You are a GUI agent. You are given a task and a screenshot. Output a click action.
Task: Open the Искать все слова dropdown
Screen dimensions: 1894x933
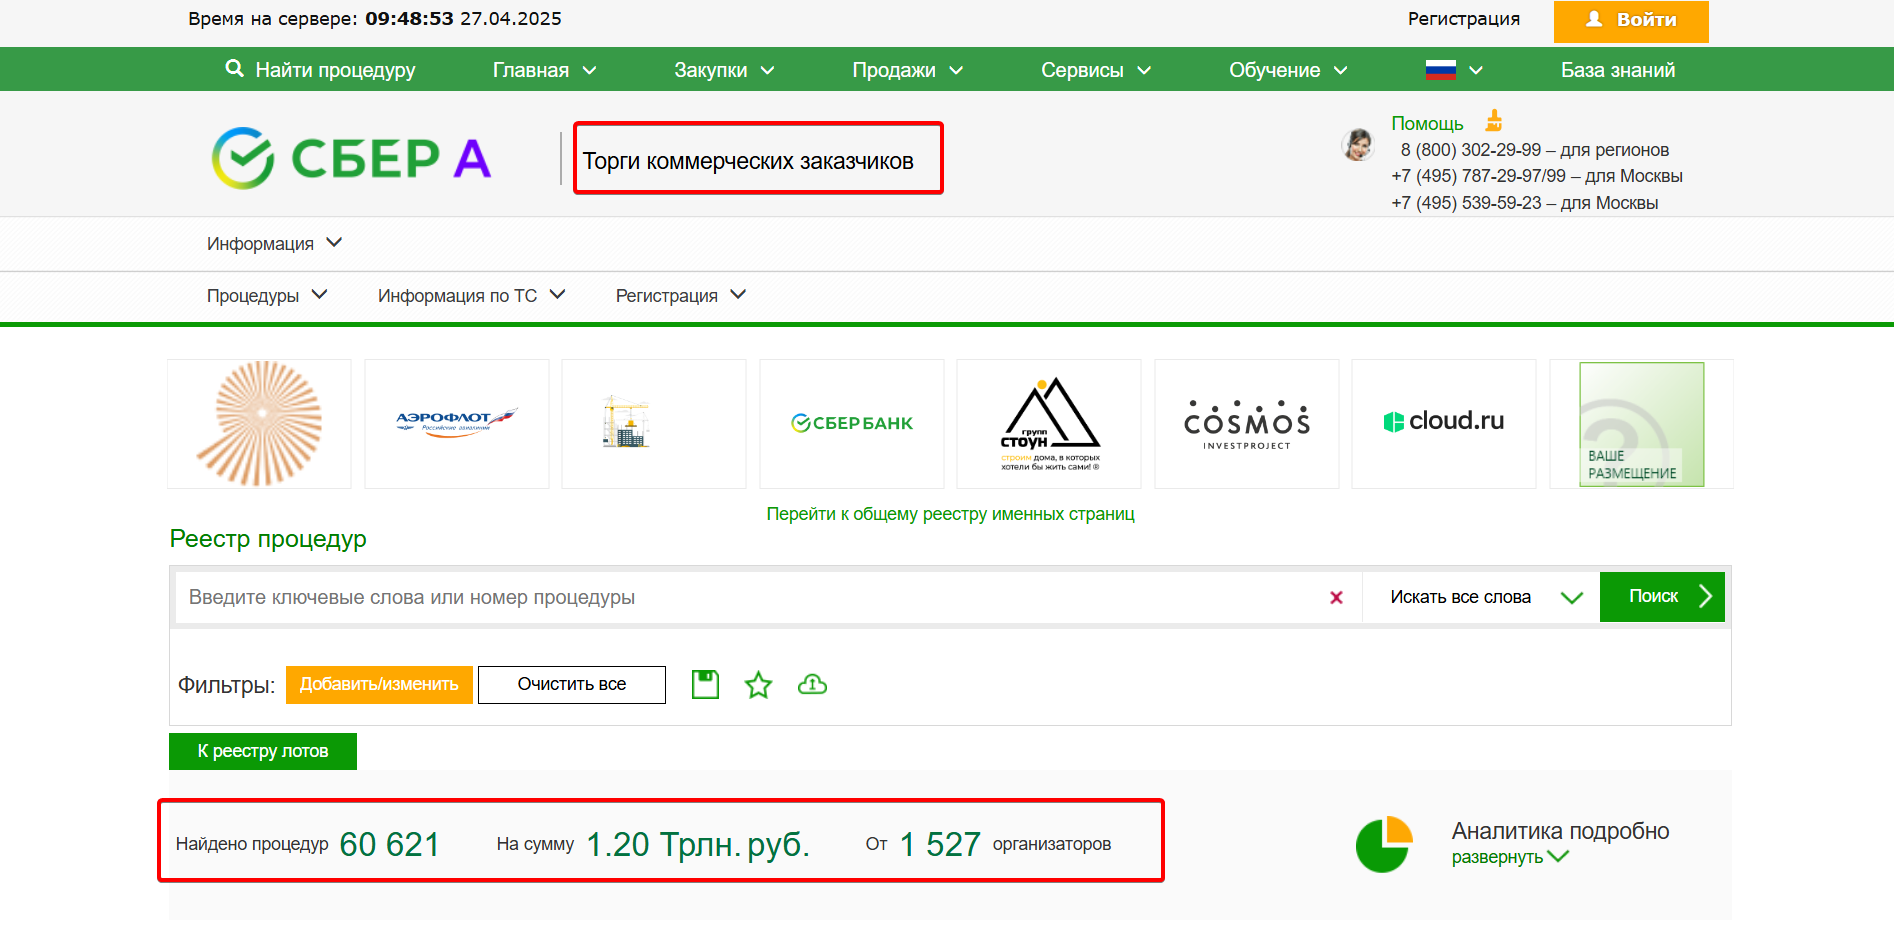pyautogui.click(x=1482, y=597)
